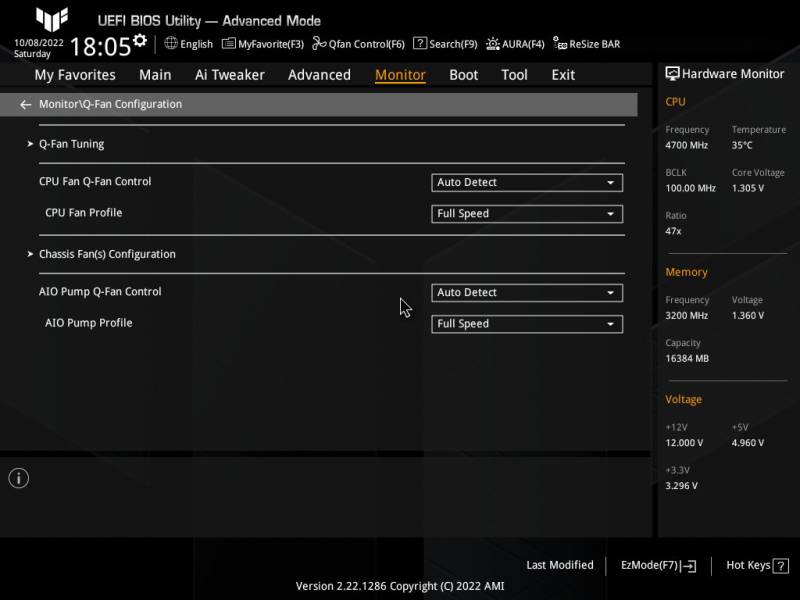Open CPU Fan Profile dropdown

click(527, 214)
